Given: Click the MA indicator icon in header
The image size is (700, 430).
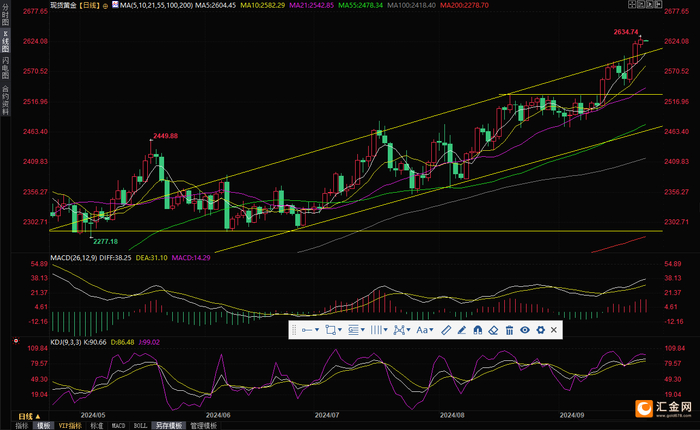Looking at the screenshot, I should coord(115,5).
